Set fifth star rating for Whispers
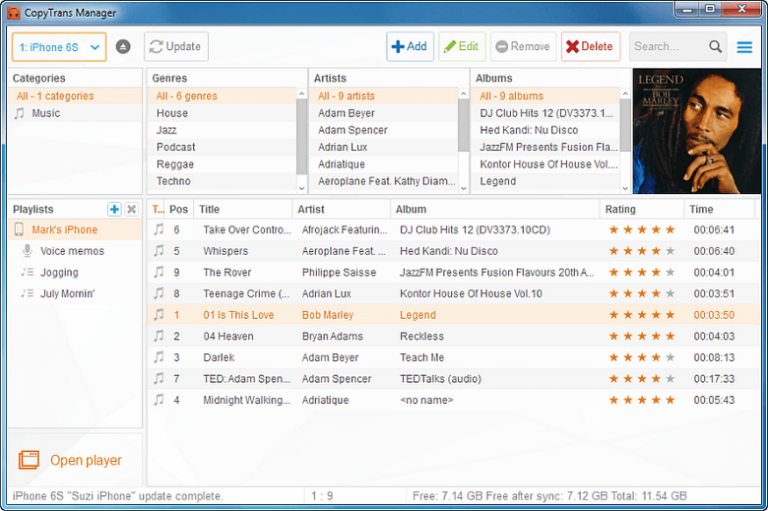768x511 pixels. tap(671, 251)
